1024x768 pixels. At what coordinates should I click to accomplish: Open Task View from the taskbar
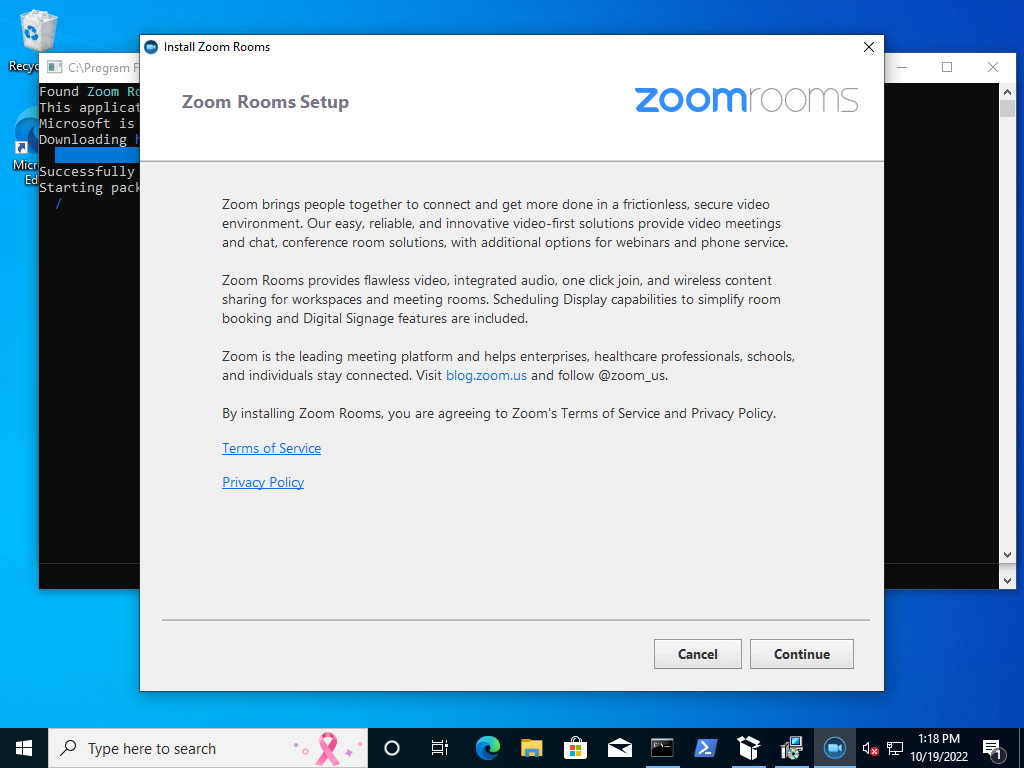click(x=439, y=747)
